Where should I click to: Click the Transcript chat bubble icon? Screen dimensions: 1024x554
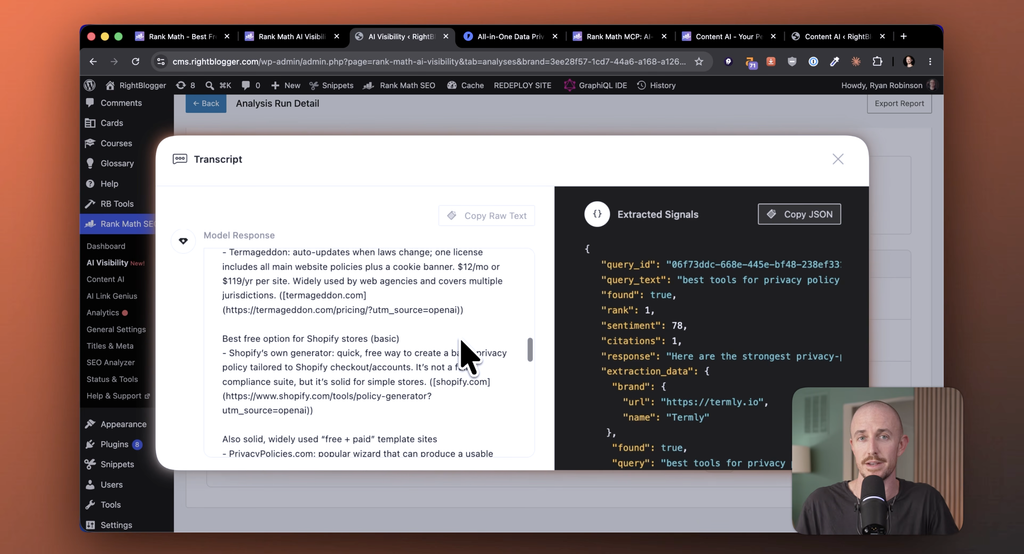[180, 159]
